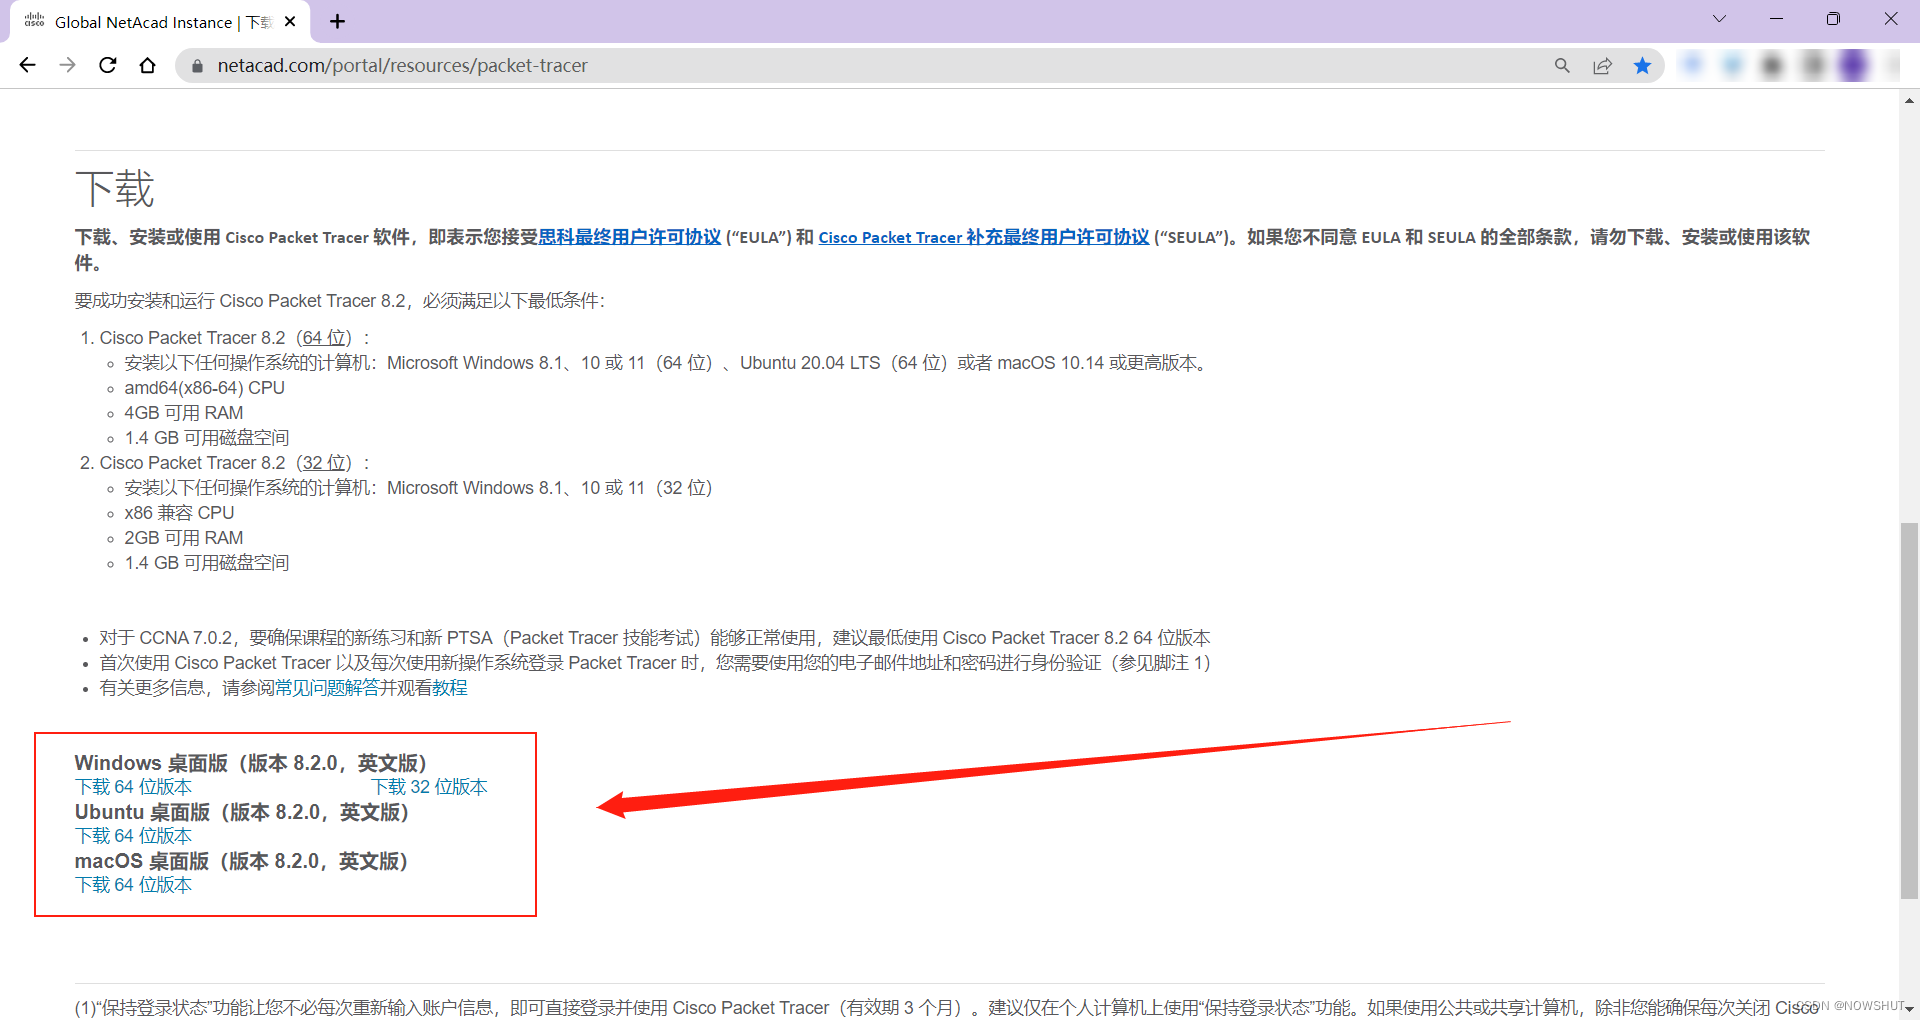Click the scrollbar down arrow

(1909, 1010)
